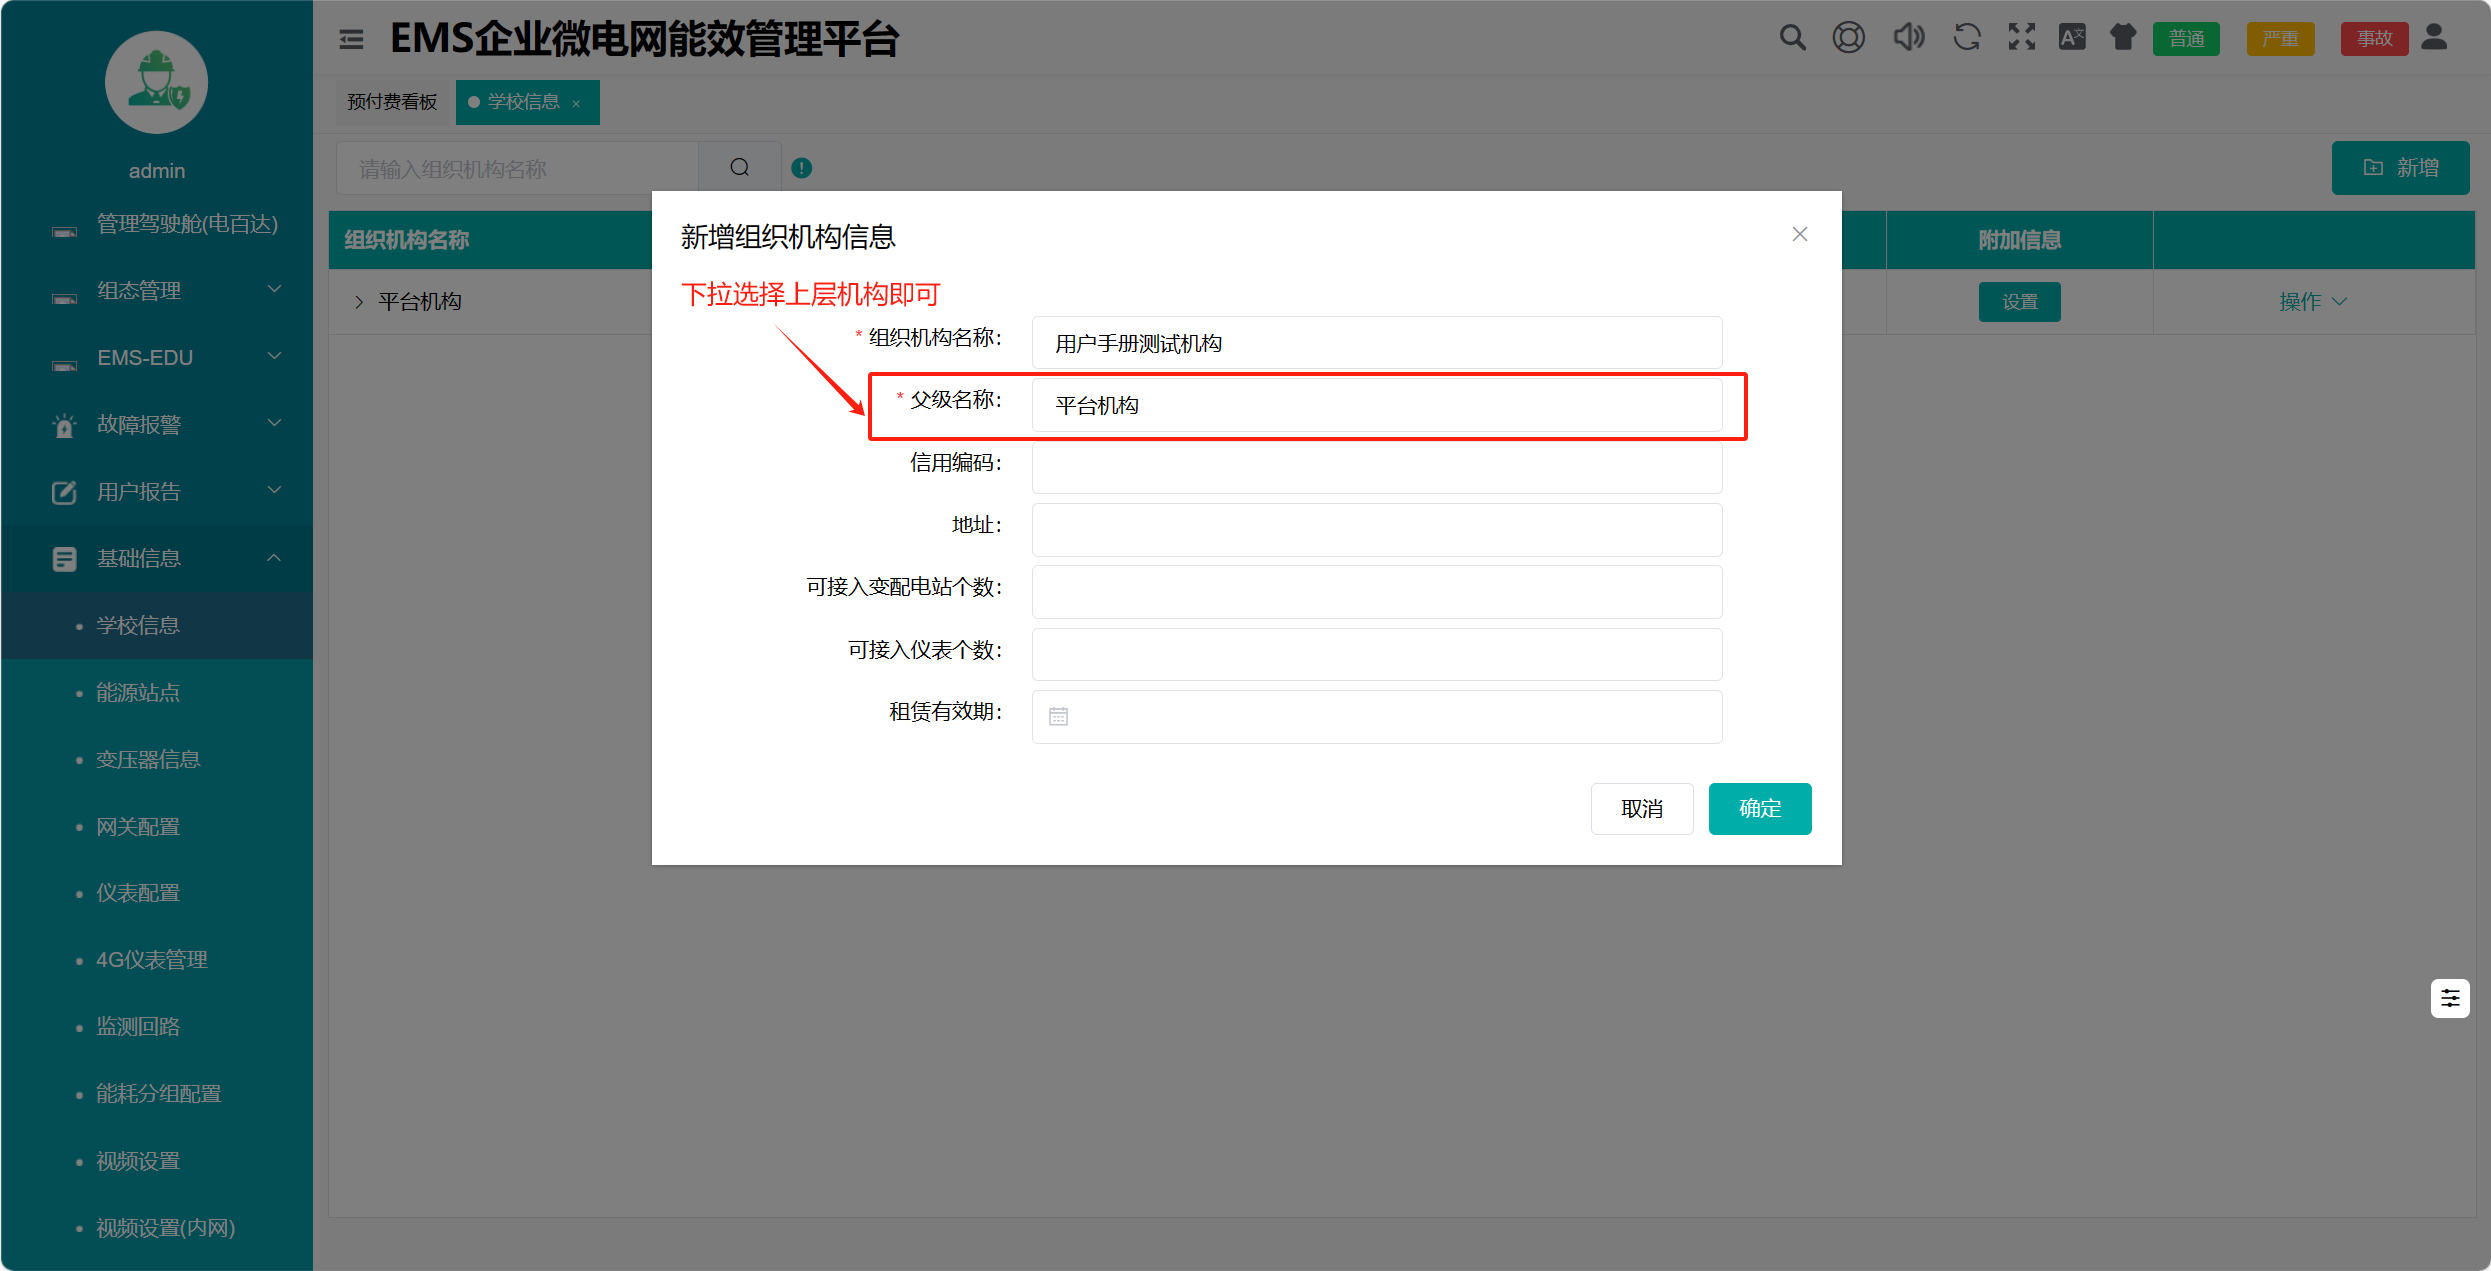
Task: Click the refresh icon in top toolbar
Action: click(x=1966, y=39)
